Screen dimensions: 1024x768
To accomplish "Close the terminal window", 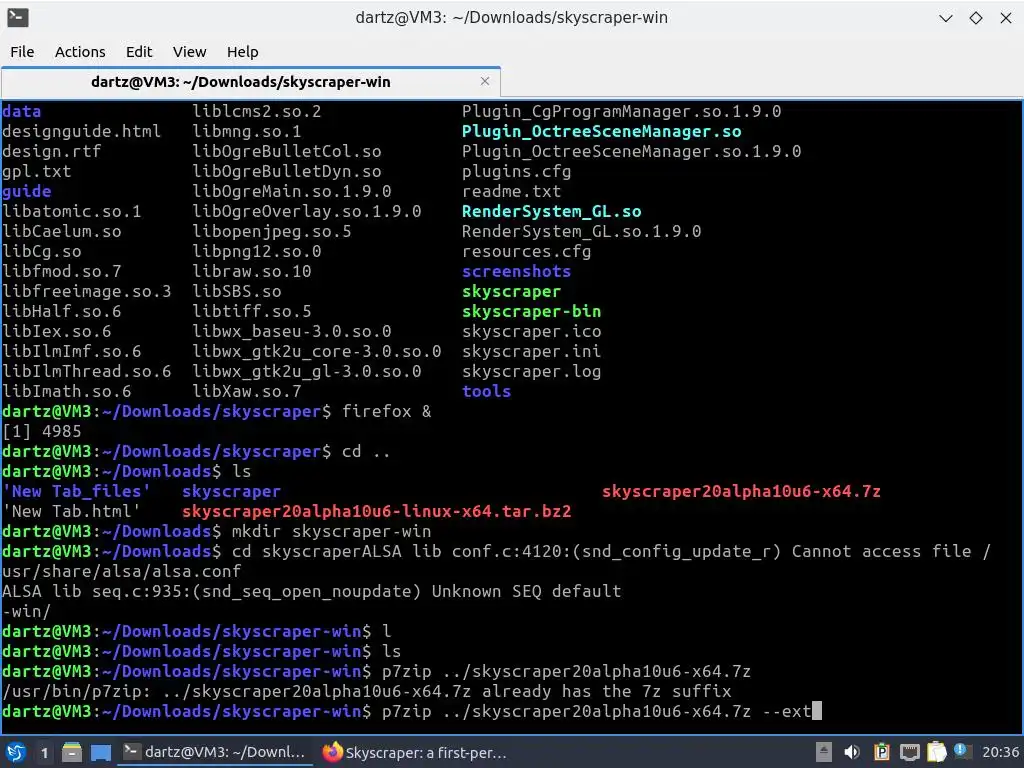I will (x=1006, y=18).
